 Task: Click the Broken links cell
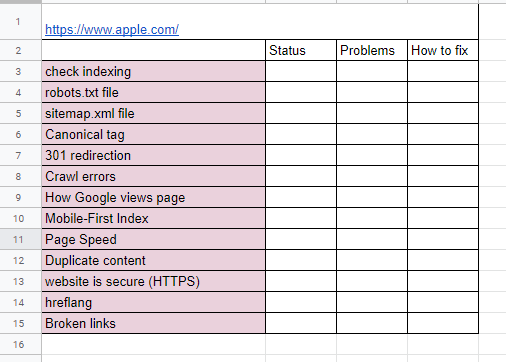click(x=153, y=323)
